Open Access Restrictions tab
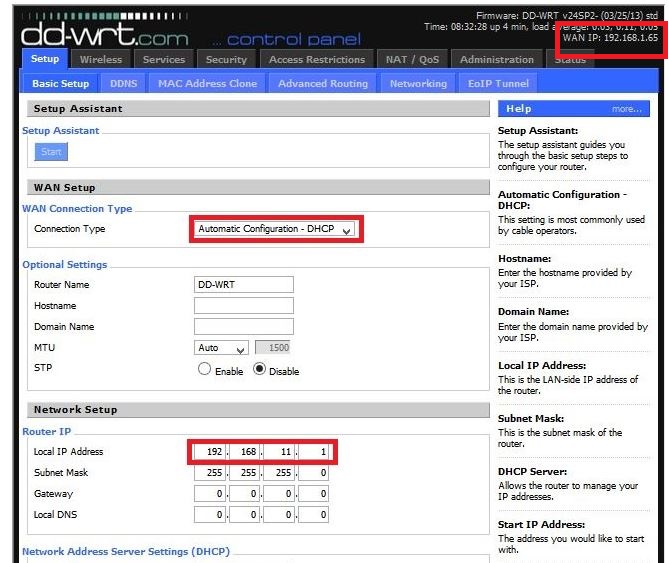 317,59
